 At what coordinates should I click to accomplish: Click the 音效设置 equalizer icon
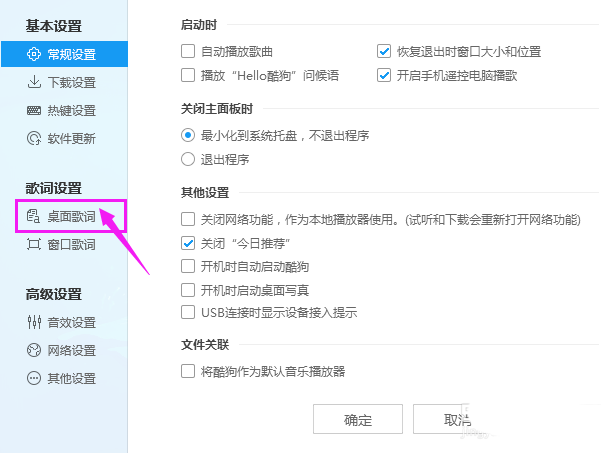click(x=33, y=322)
